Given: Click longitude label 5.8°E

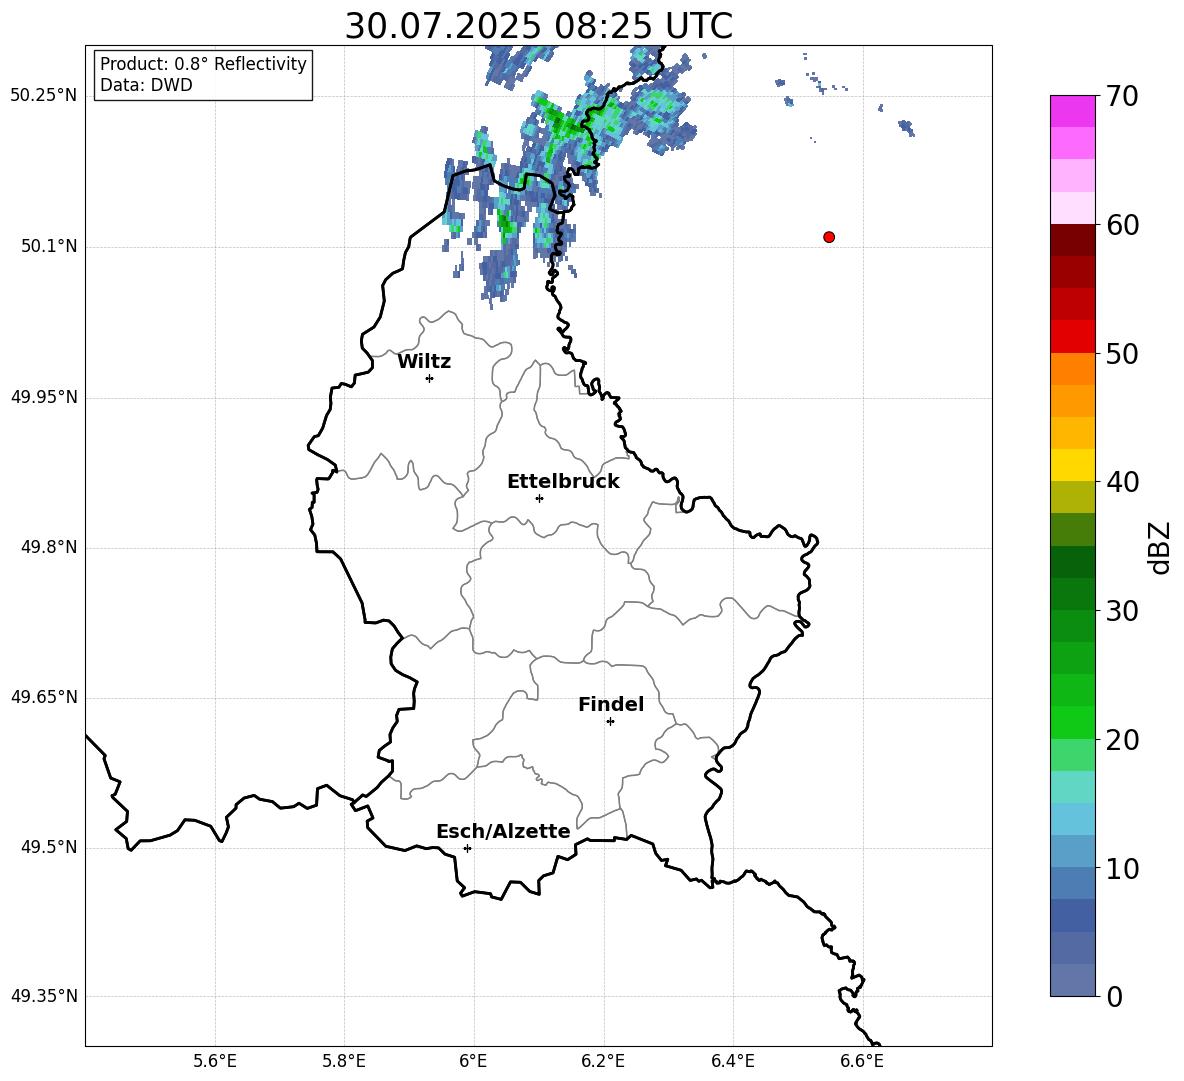Looking at the screenshot, I should tap(344, 1061).
